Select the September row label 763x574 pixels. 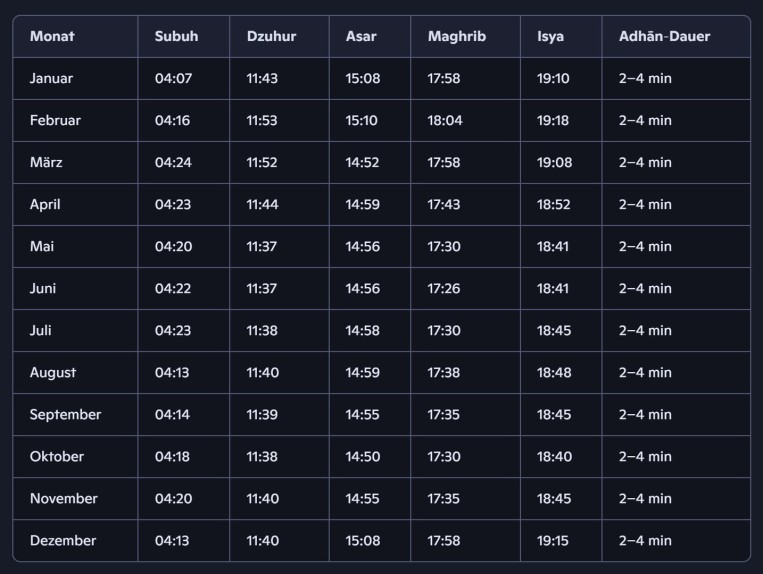coord(65,414)
